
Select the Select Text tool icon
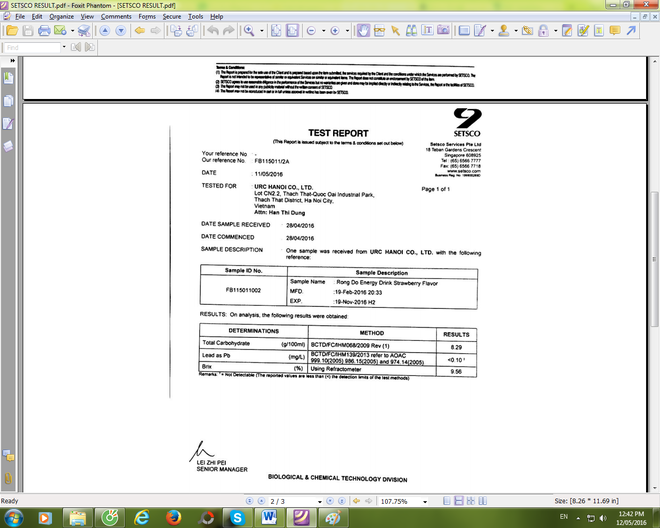(x=427, y=30)
